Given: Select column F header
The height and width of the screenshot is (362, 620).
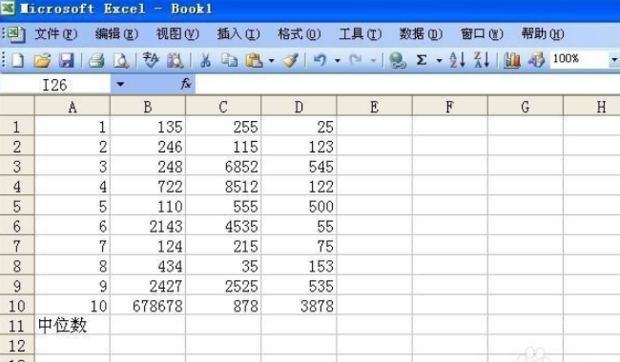Looking at the screenshot, I should point(450,107).
